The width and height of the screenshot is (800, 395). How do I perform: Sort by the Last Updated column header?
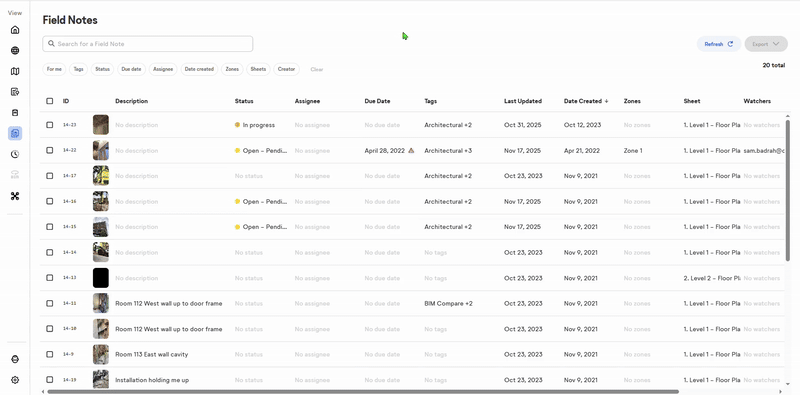(523, 101)
